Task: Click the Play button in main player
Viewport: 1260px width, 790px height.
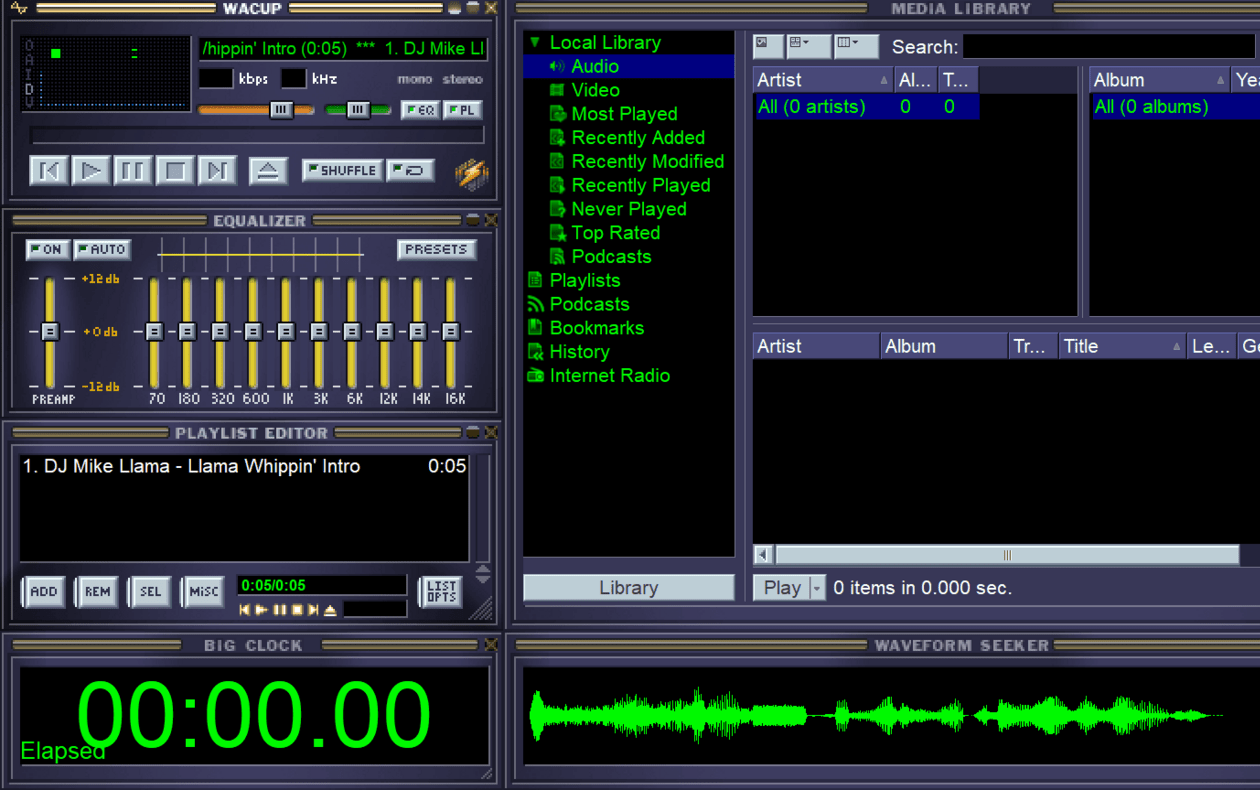Action: pyautogui.click(x=90, y=171)
